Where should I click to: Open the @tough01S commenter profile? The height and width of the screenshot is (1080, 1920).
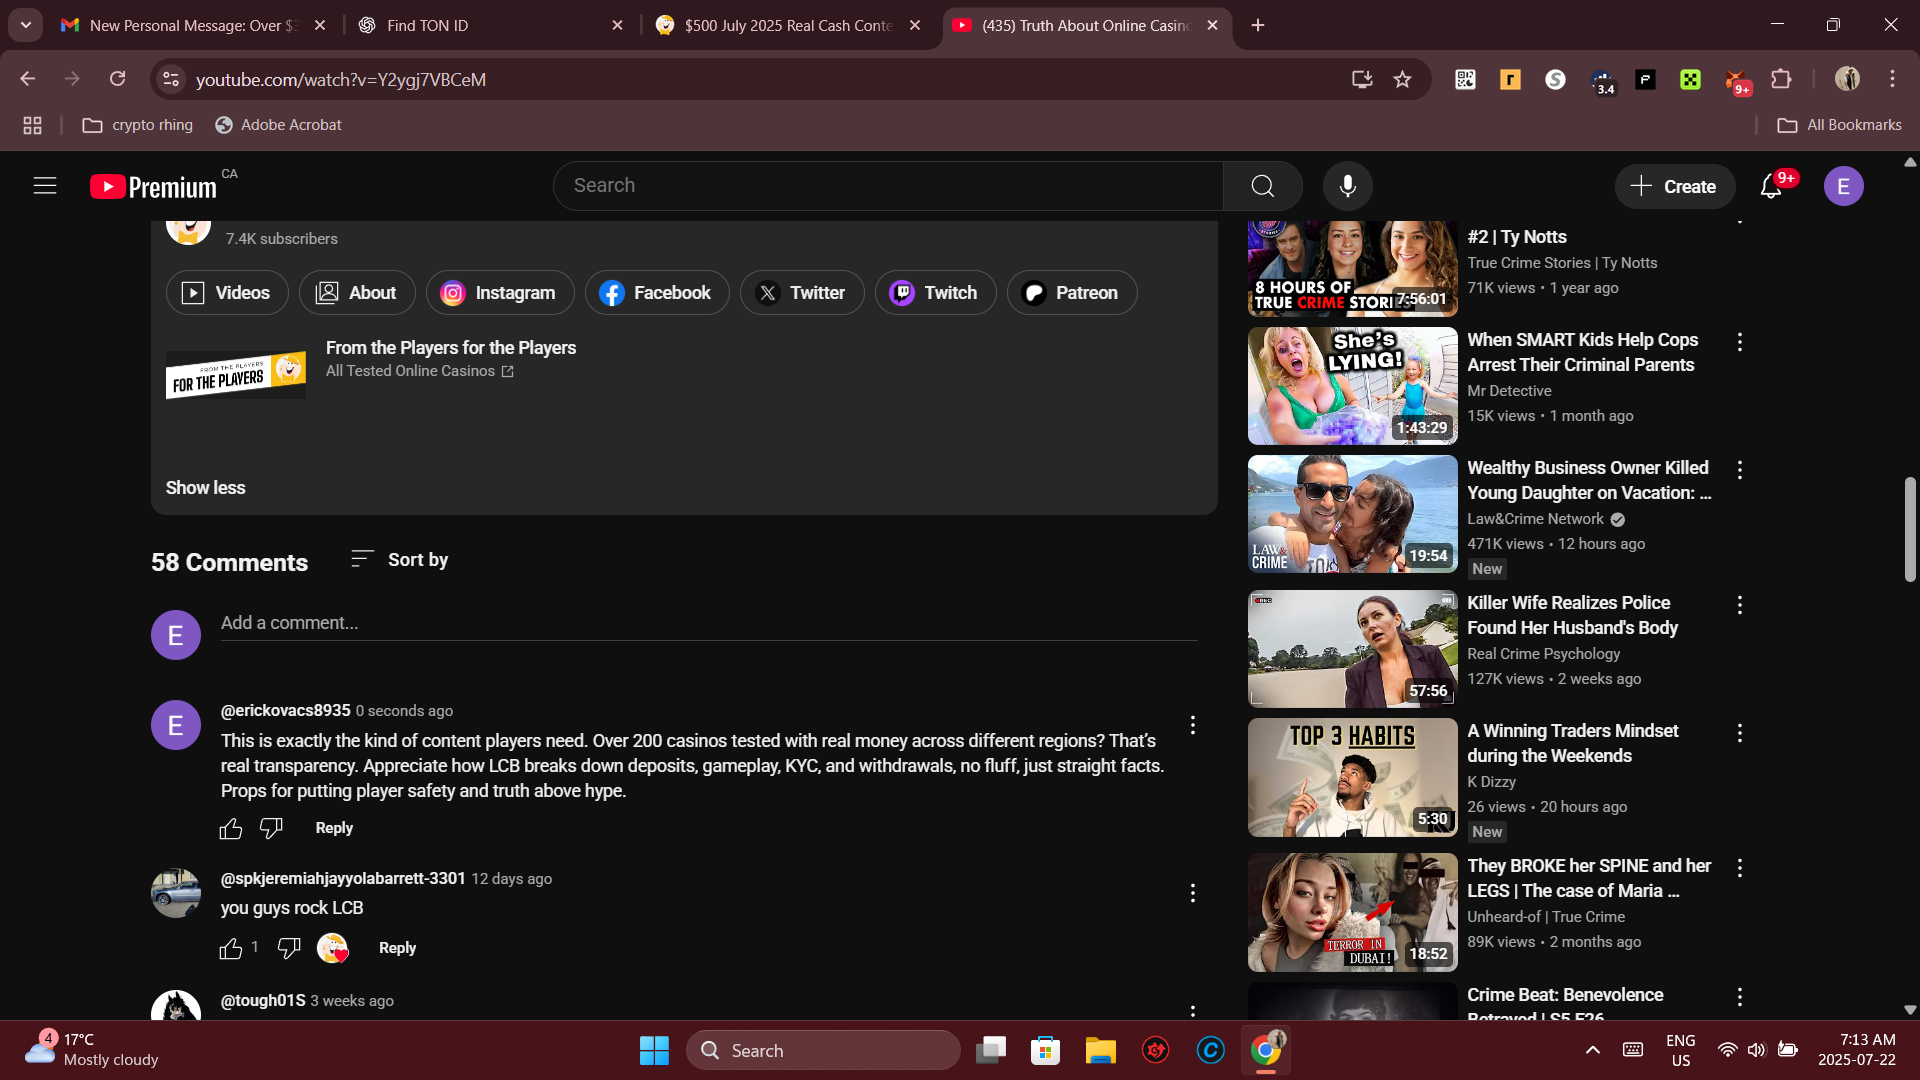(263, 1001)
